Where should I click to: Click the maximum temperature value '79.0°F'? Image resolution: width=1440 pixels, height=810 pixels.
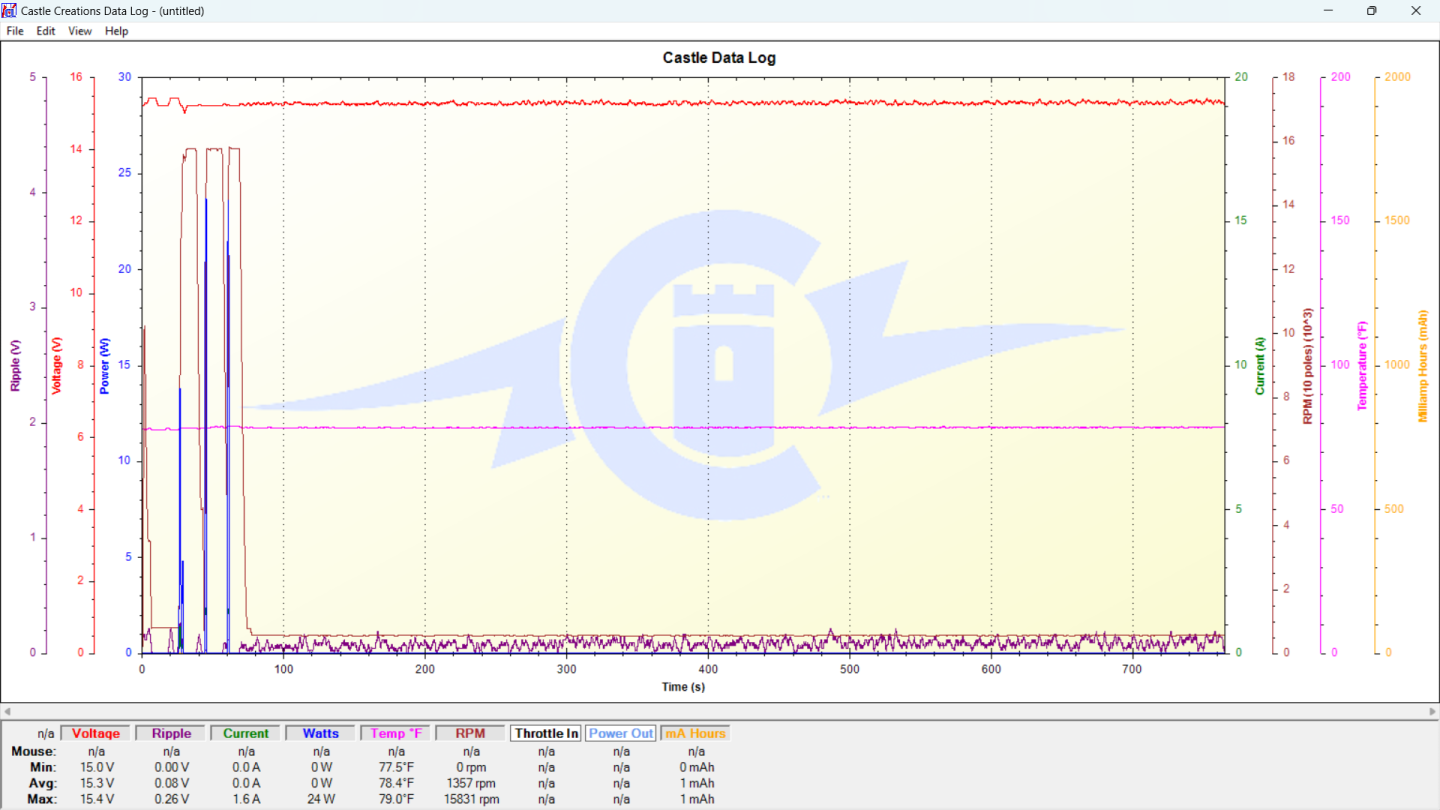click(x=396, y=799)
